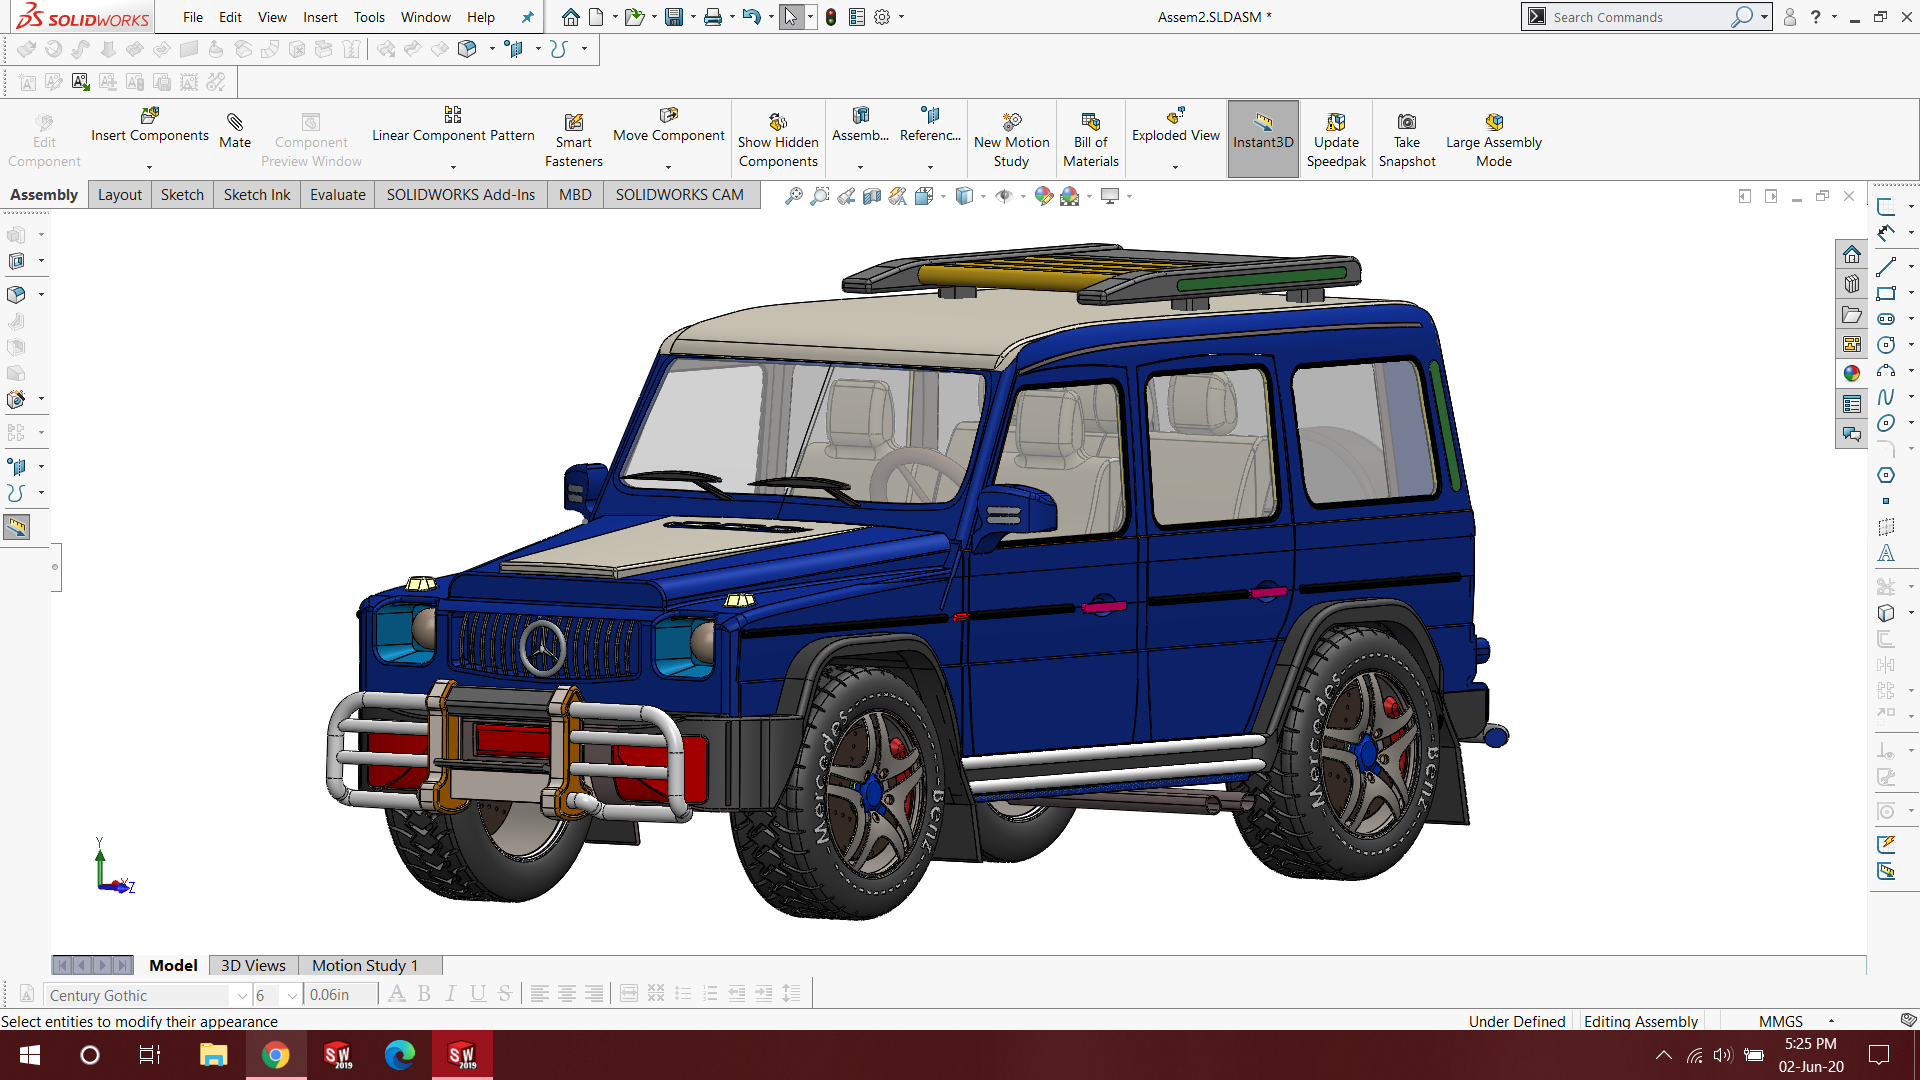Click Zoom to Fit magnifier icon
1920x1080 pixels.
(794, 196)
